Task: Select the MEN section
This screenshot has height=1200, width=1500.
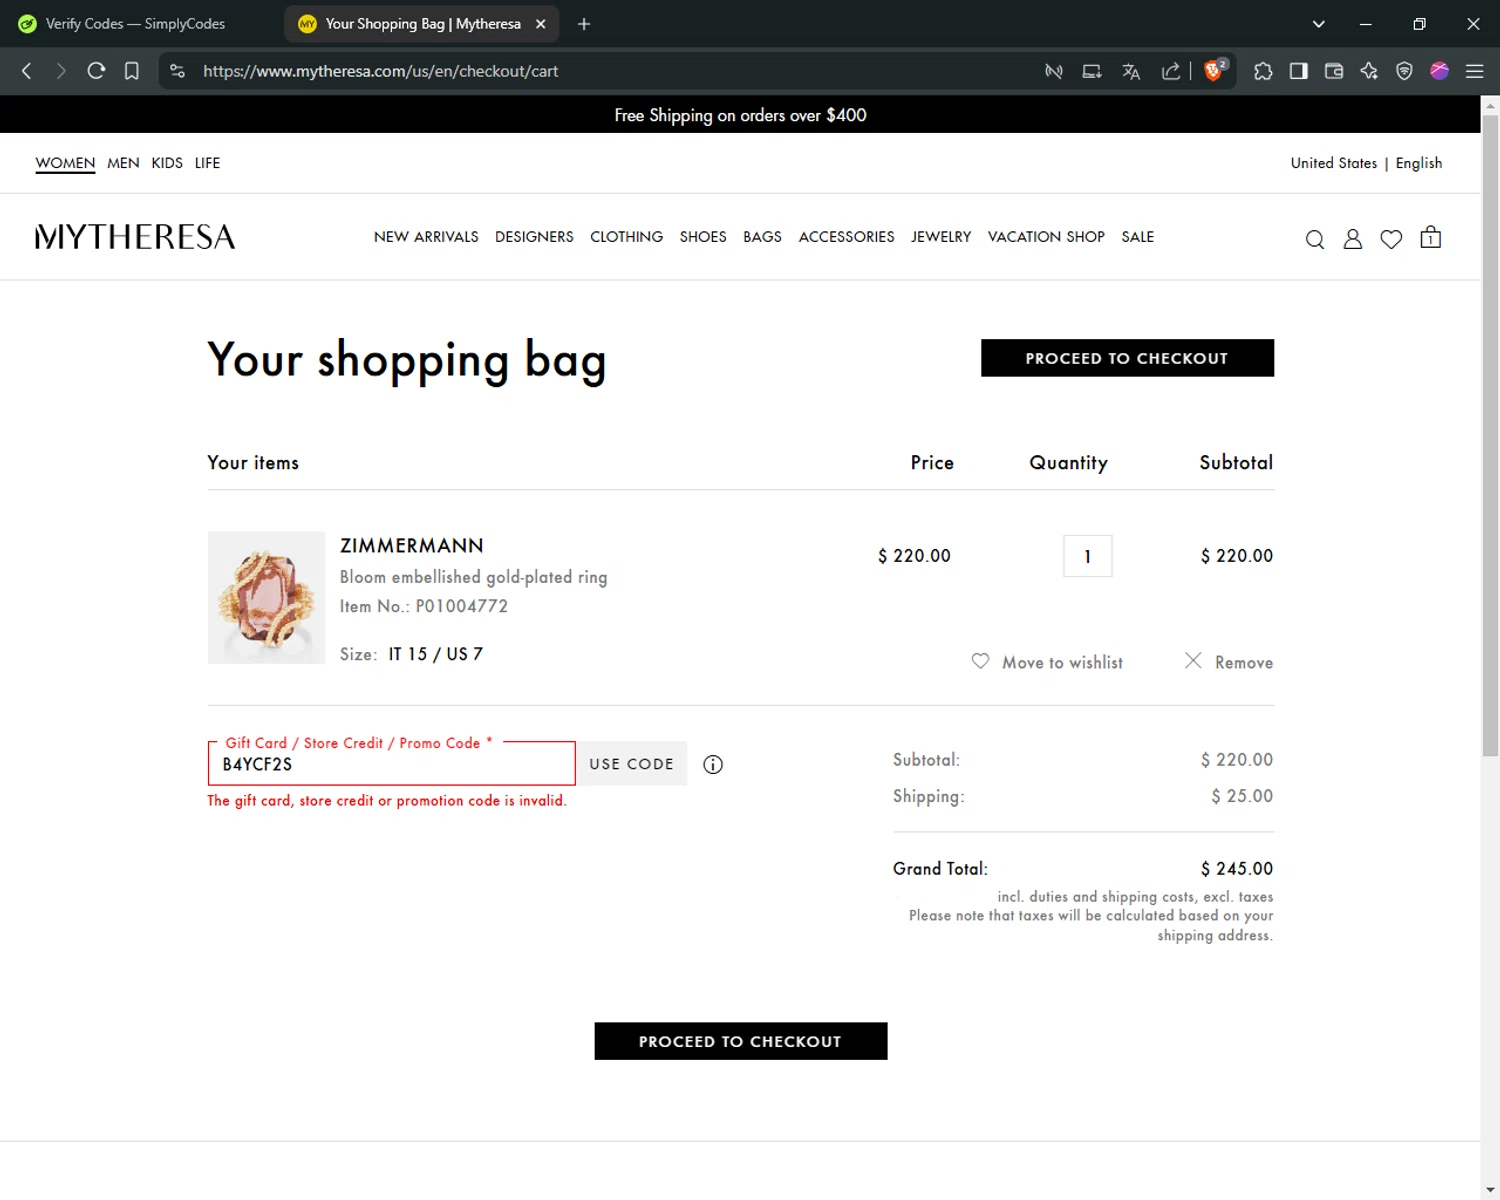Action: (x=123, y=163)
